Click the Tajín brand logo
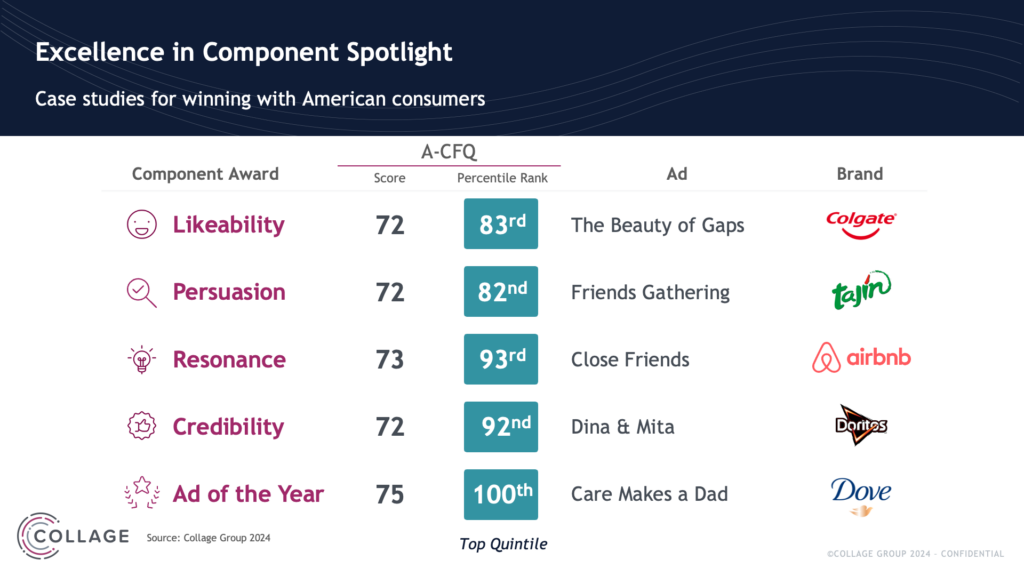Image resolution: width=1024 pixels, height=576 pixels. pos(861,290)
